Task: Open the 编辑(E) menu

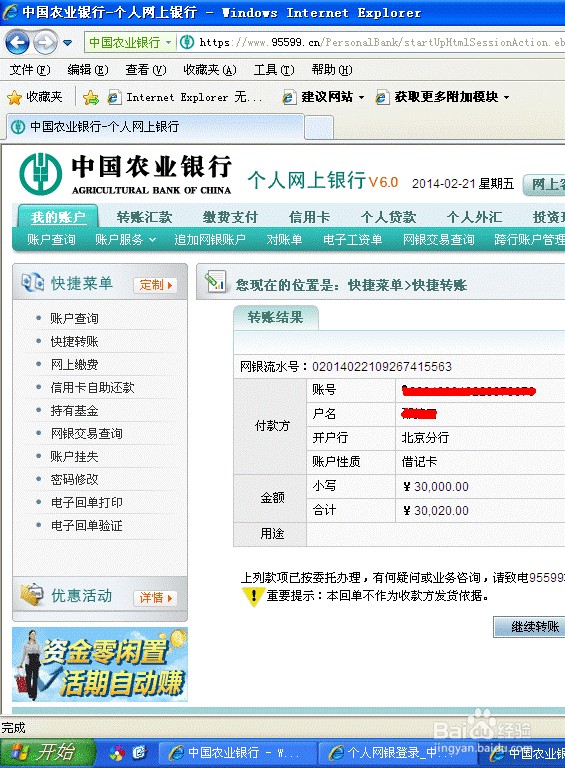Action: pyautogui.click(x=88, y=70)
